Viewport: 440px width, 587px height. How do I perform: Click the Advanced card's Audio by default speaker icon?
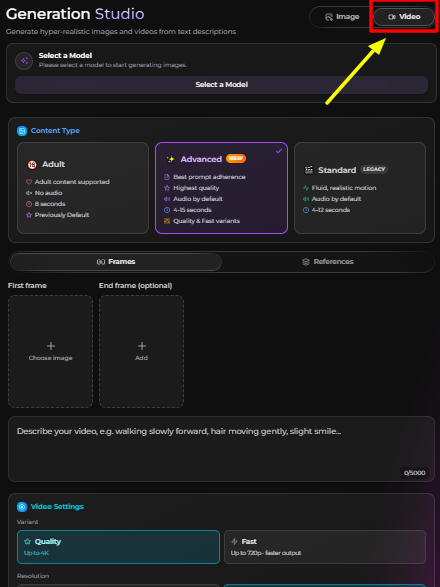point(167,199)
